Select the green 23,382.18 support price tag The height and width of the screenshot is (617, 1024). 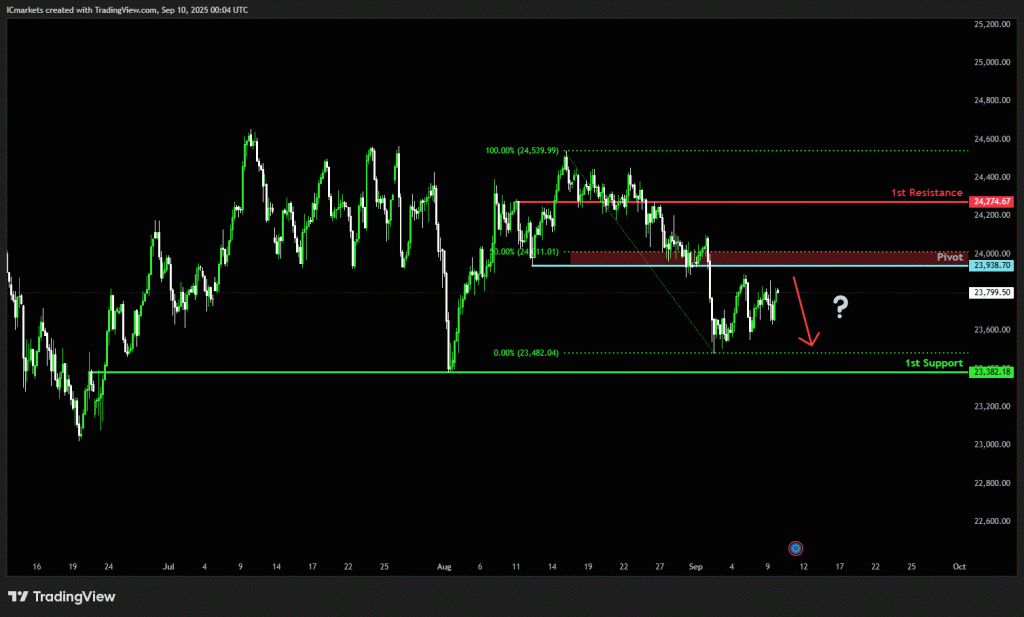(x=991, y=372)
